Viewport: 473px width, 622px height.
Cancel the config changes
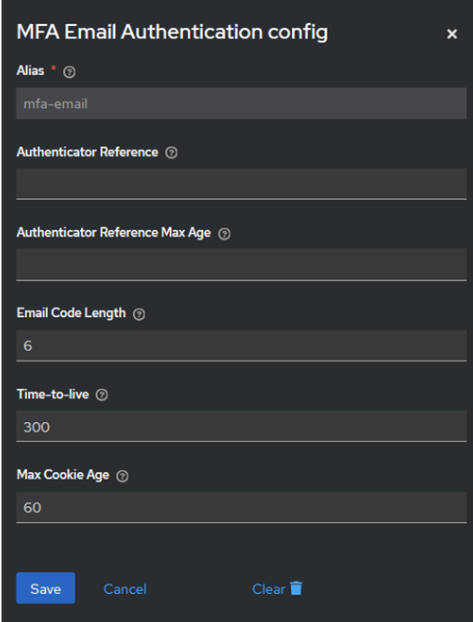[x=125, y=589]
